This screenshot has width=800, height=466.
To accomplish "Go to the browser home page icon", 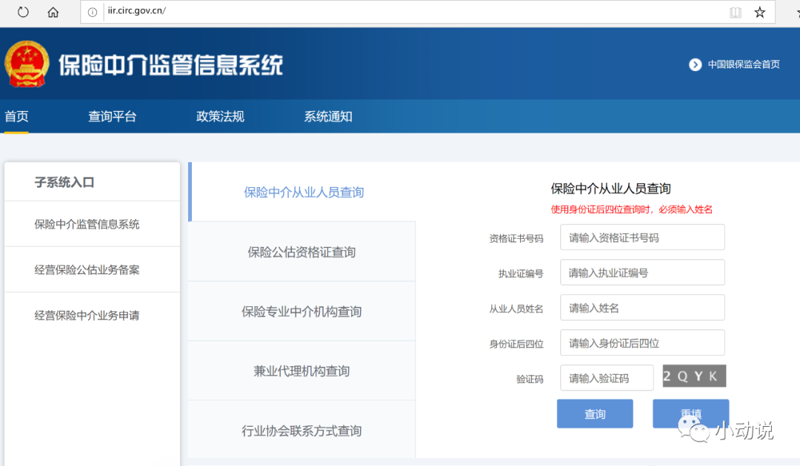I will tap(53, 12).
